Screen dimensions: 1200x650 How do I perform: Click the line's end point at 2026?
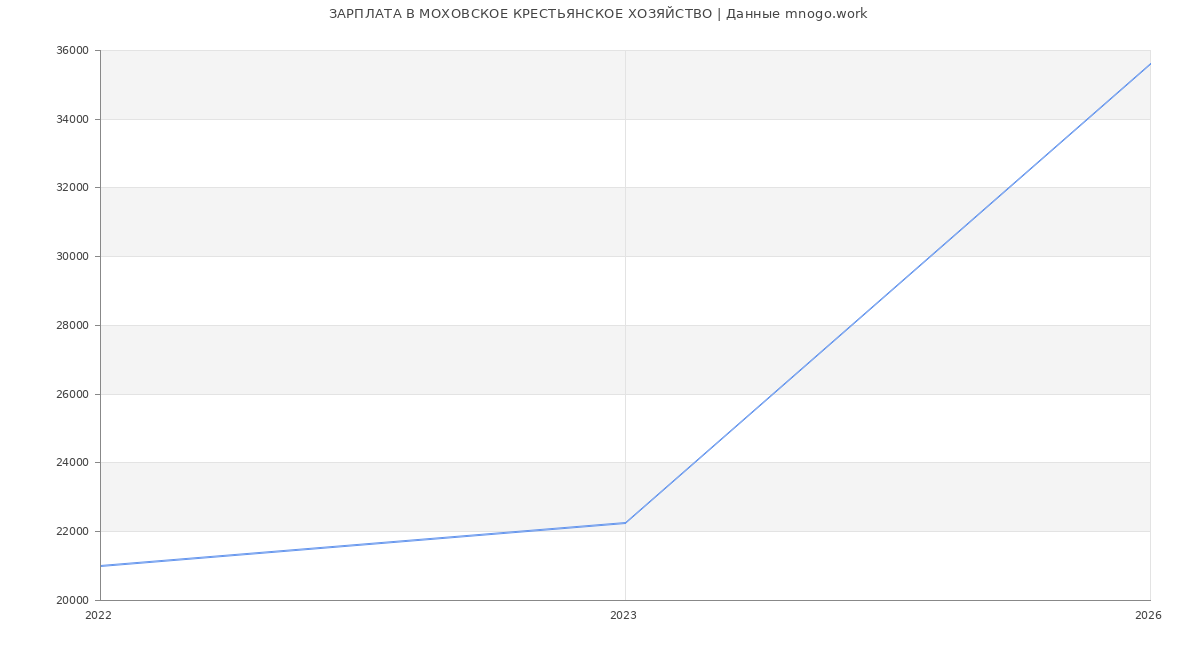[x=1150, y=64]
